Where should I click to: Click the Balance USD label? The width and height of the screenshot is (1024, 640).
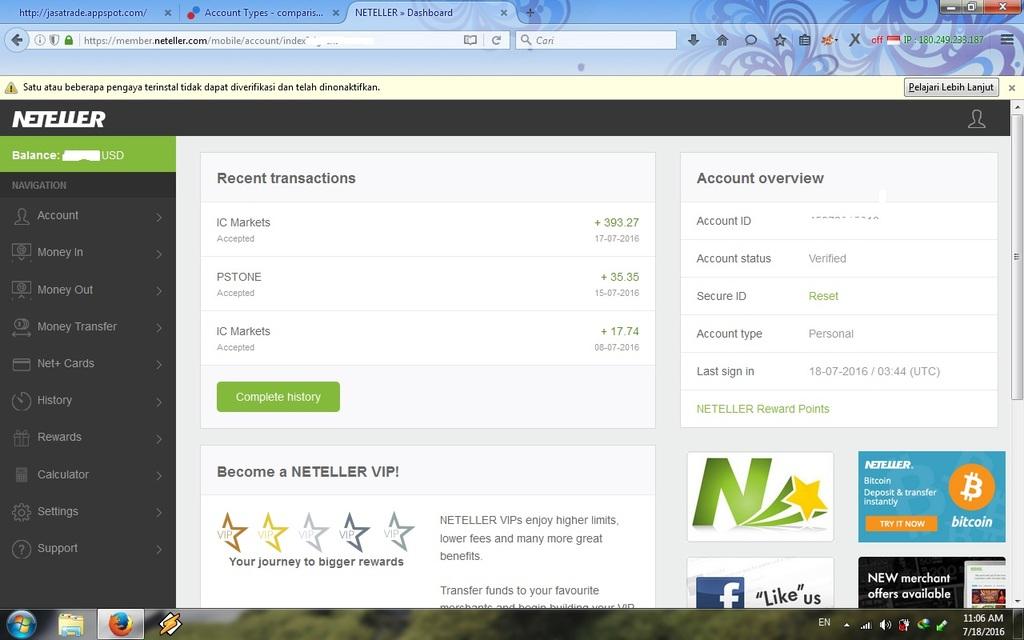68,155
